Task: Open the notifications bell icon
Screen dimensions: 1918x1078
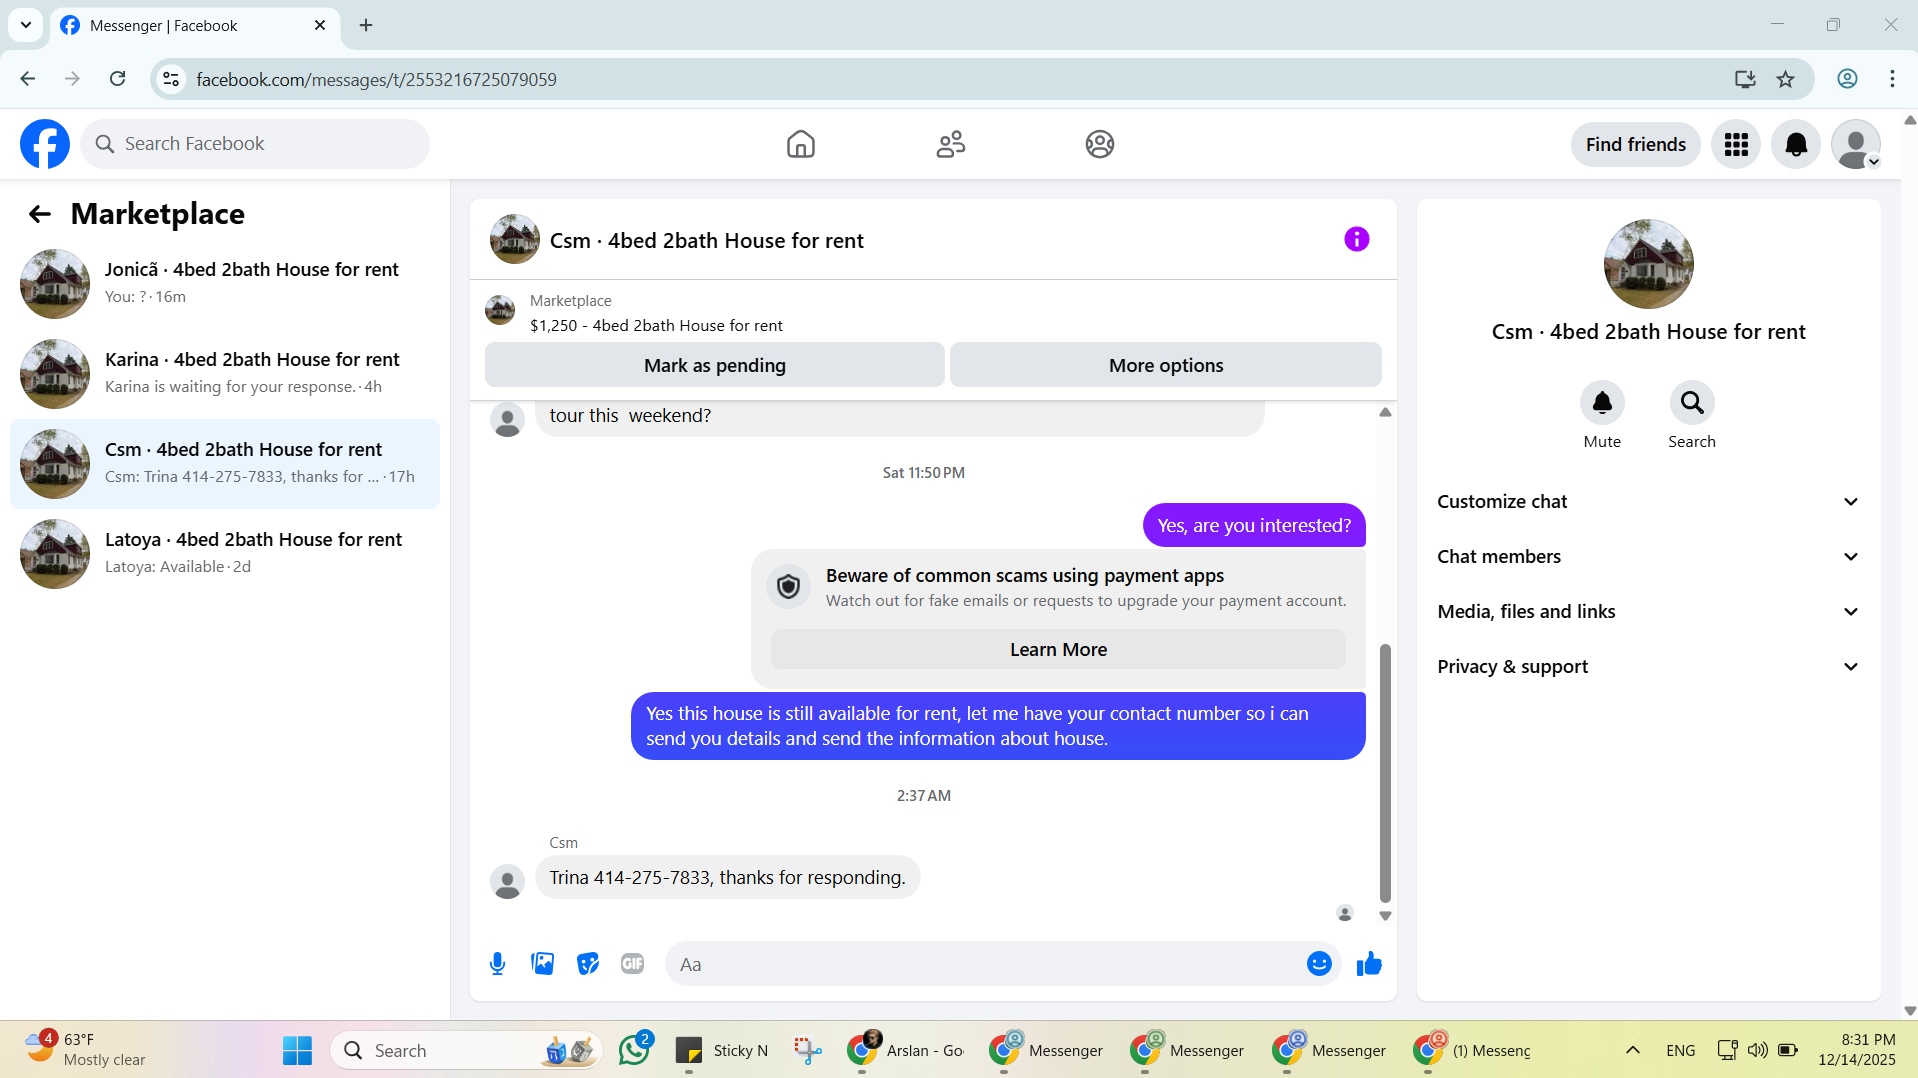Action: click(1795, 144)
